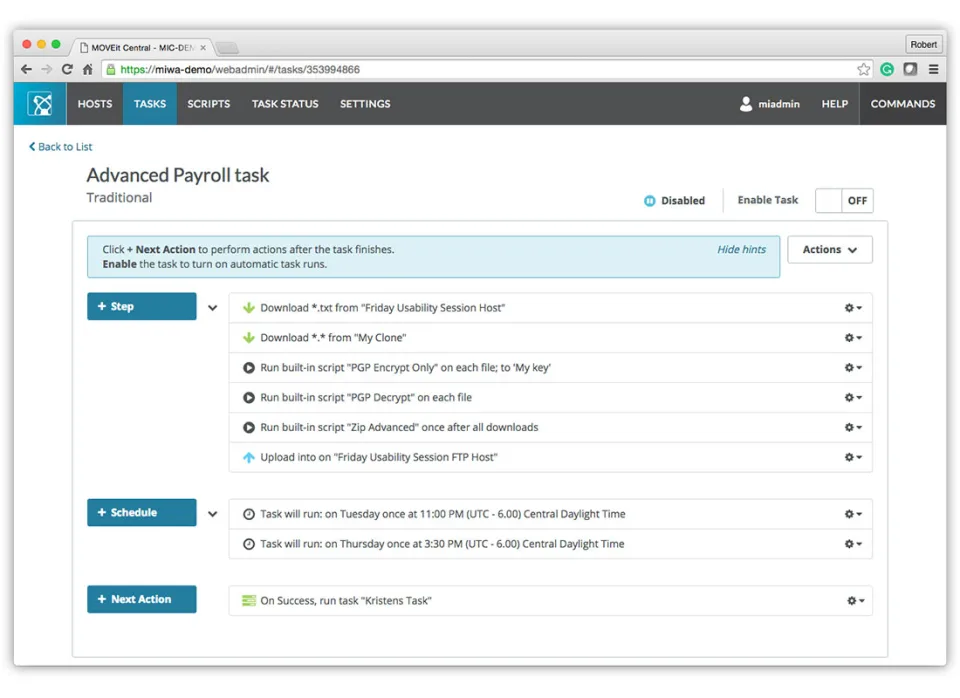Click the + Next Action button

pyautogui.click(x=141, y=599)
